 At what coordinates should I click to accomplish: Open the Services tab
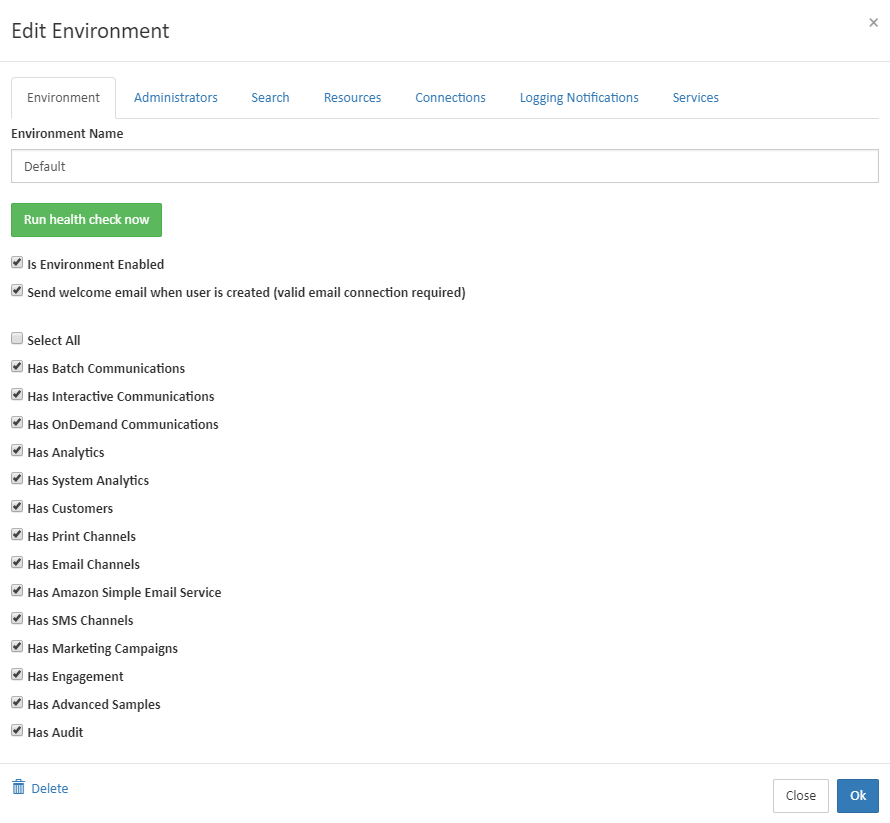point(695,98)
